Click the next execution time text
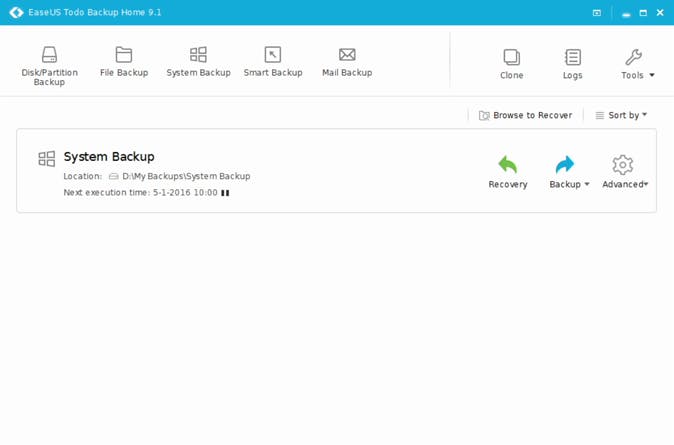674x445 pixels. pyautogui.click(x=141, y=193)
